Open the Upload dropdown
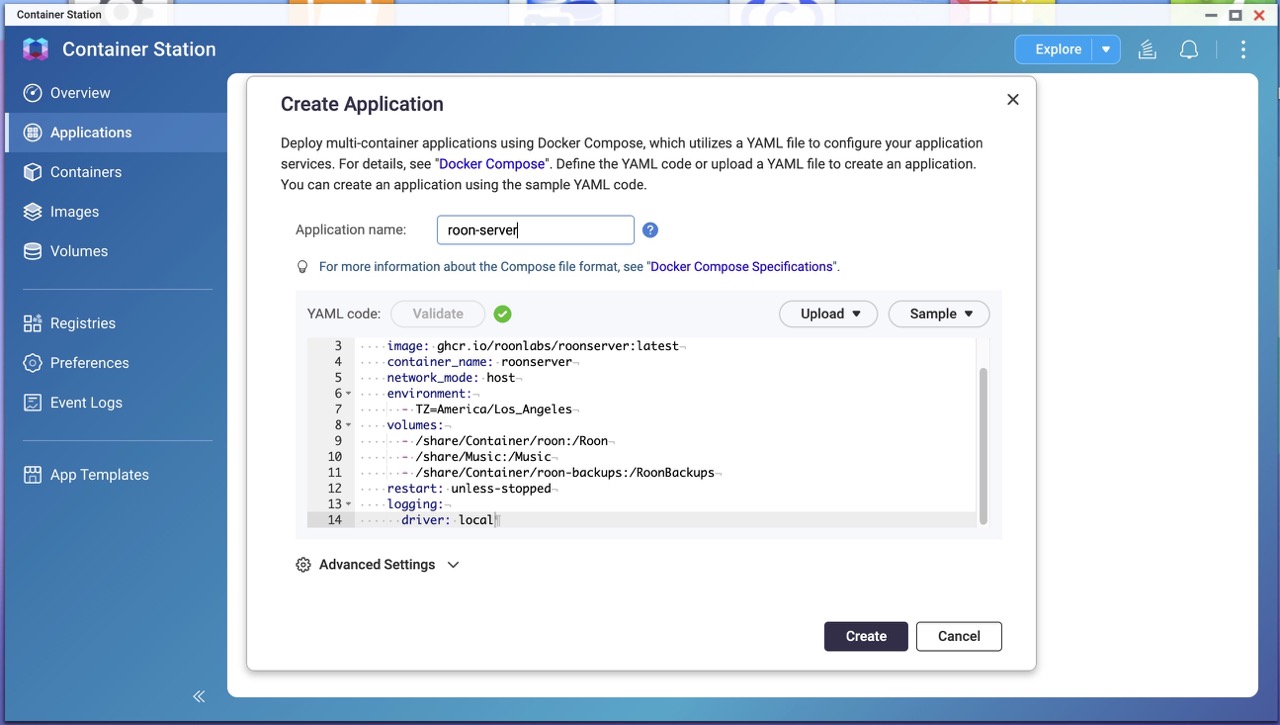Image resolution: width=1280 pixels, height=725 pixels. click(828, 314)
